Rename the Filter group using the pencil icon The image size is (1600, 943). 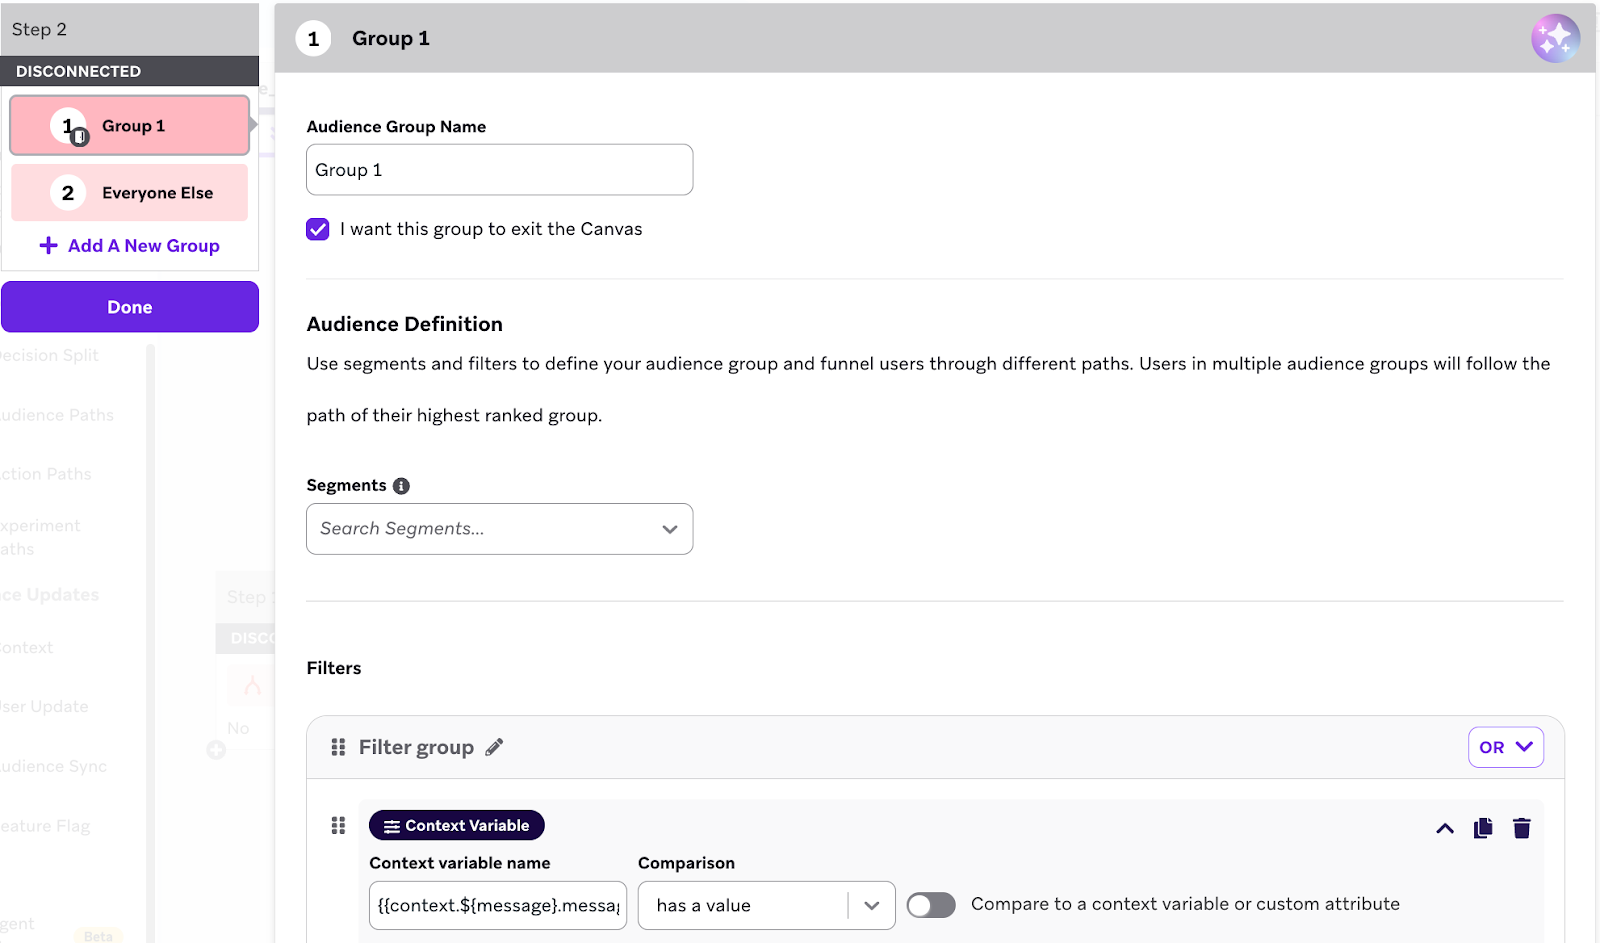[x=495, y=747]
